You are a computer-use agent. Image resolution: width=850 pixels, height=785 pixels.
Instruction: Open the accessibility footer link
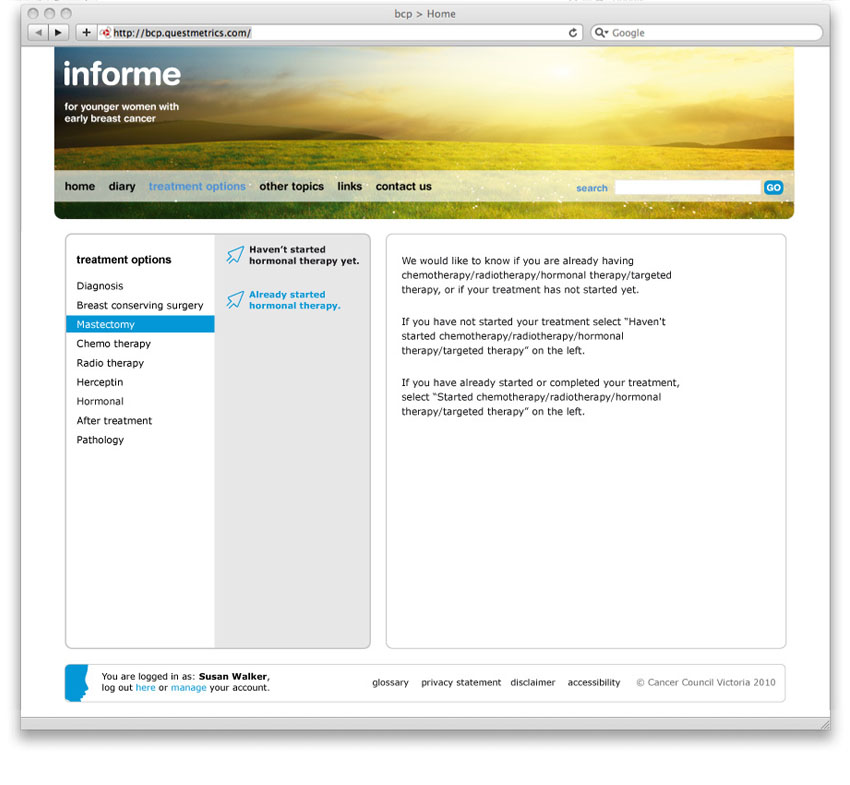pyautogui.click(x=594, y=683)
